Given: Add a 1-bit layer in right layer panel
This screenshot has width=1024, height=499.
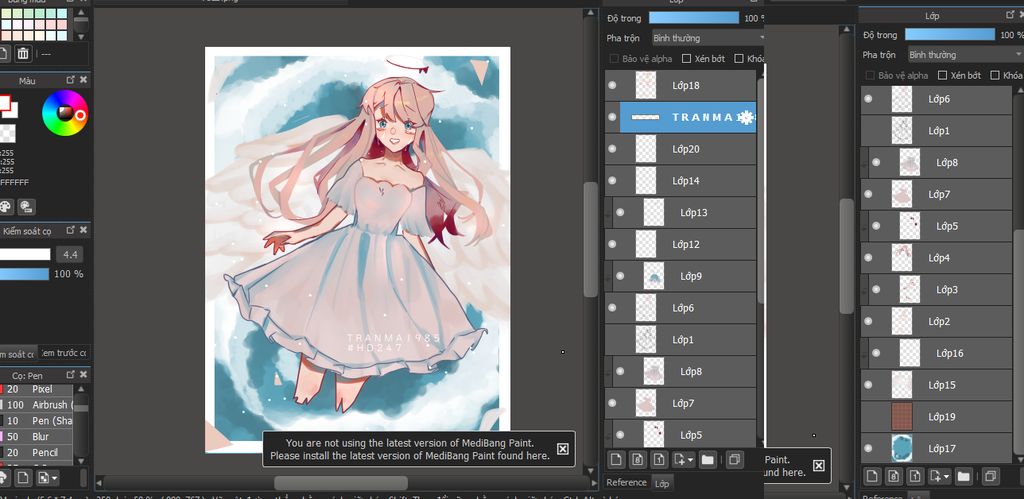Looking at the screenshot, I should point(915,476).
